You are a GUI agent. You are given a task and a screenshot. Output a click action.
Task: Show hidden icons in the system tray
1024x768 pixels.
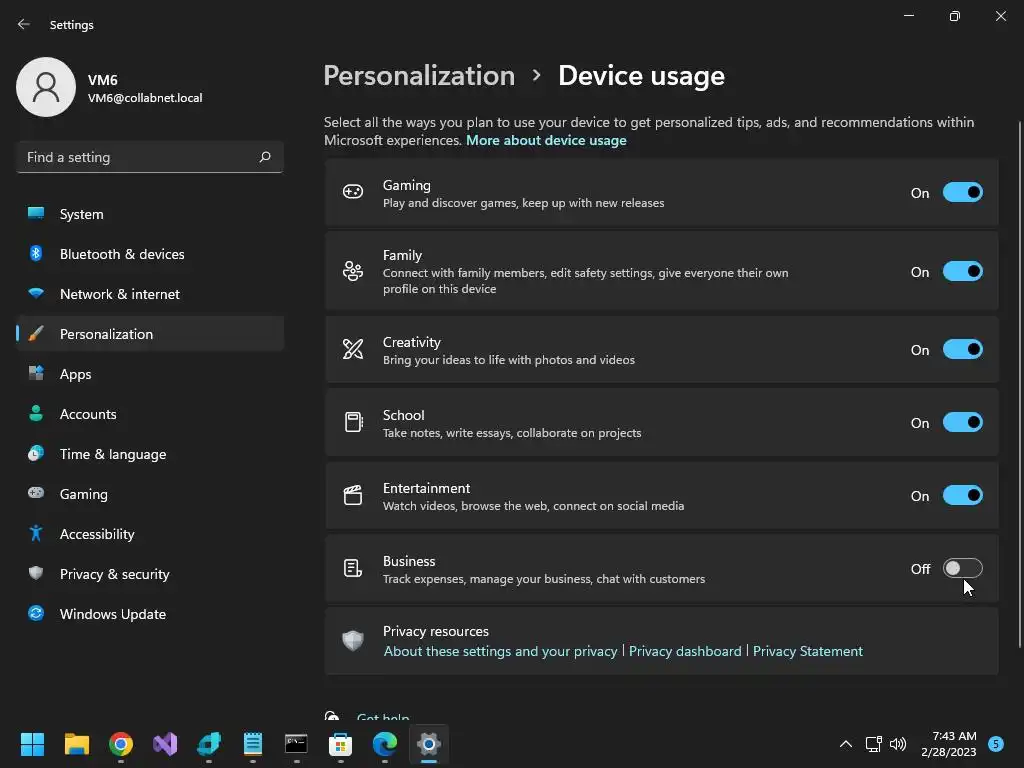(x=846, y=744)
